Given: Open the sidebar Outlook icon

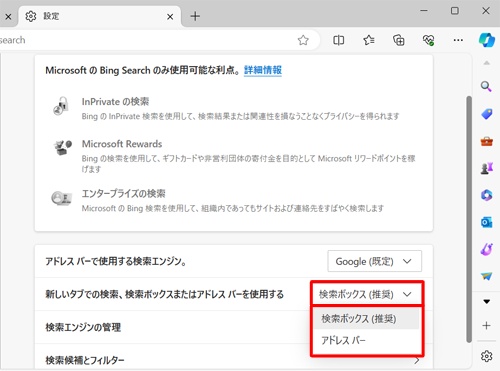Looking at the screenshot, I should 487,222.
